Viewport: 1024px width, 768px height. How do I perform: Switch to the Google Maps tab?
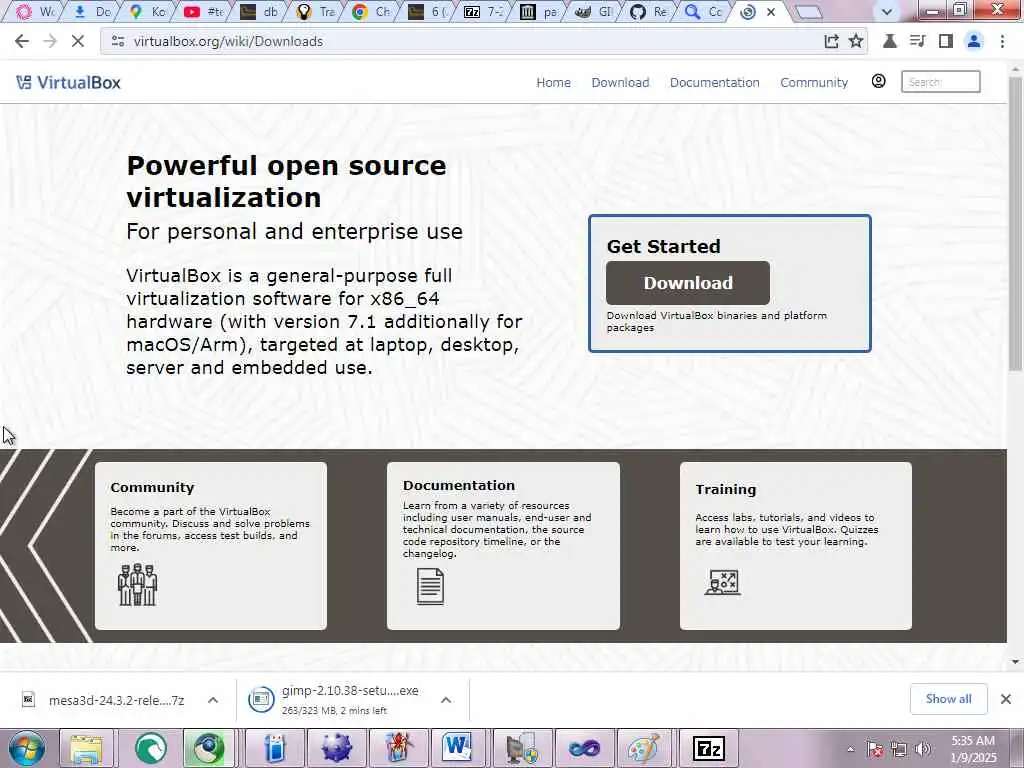pos(147,11)
